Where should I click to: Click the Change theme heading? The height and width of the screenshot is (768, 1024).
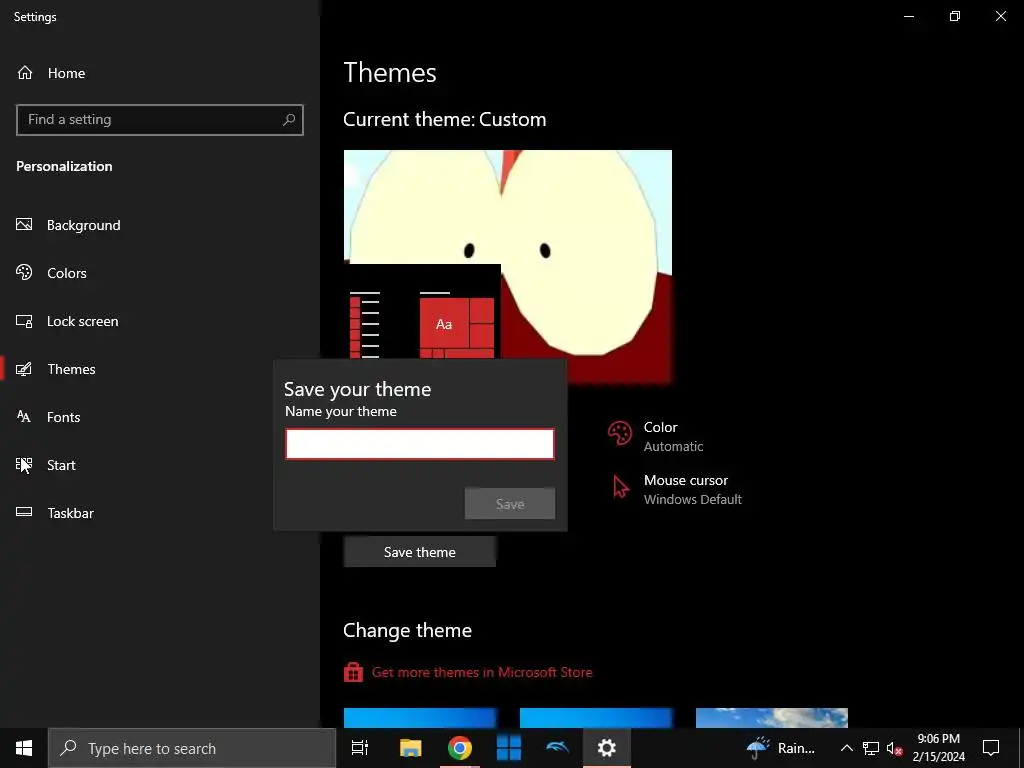click(x=408, y=630)
